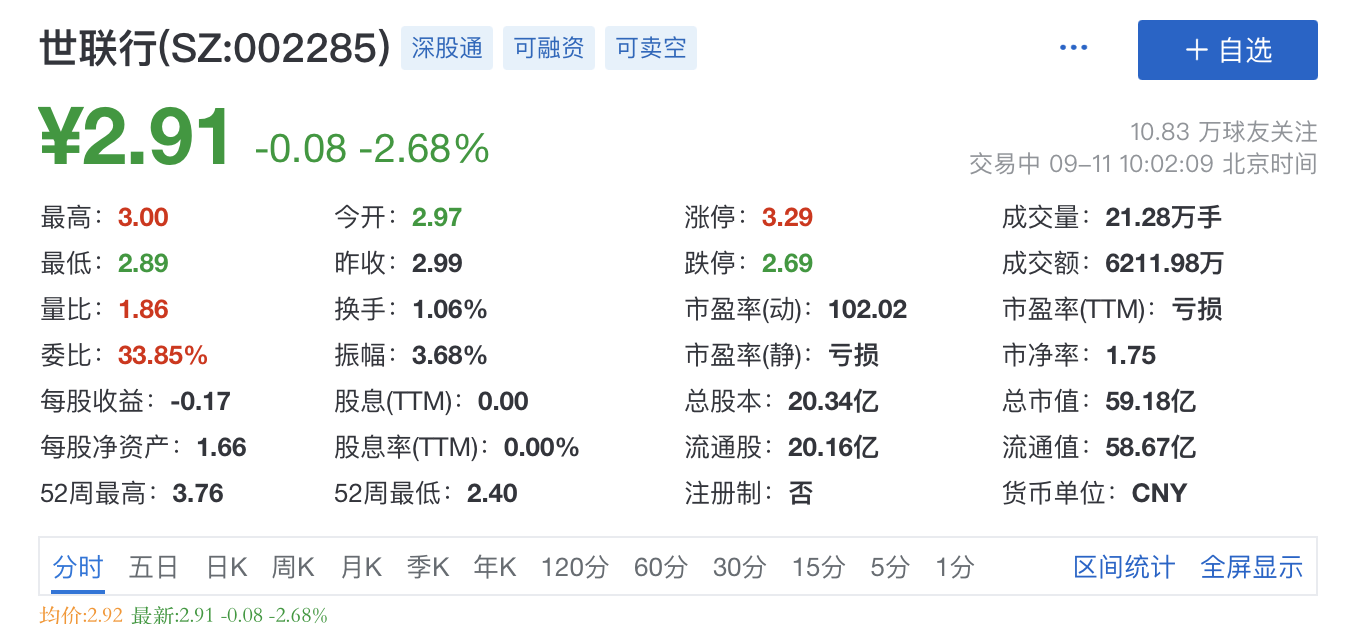Click the 成交额 value 6211.98万
The height and width of the screenshot is (624, 1354).
click(1164, 263)
